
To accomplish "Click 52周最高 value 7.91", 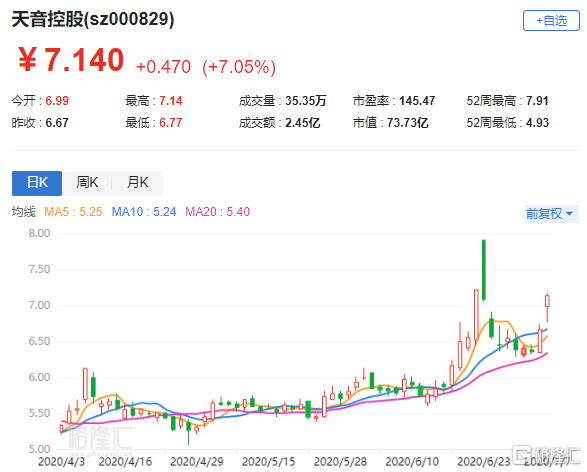I will pyautogui.click(x=537, y=101).
